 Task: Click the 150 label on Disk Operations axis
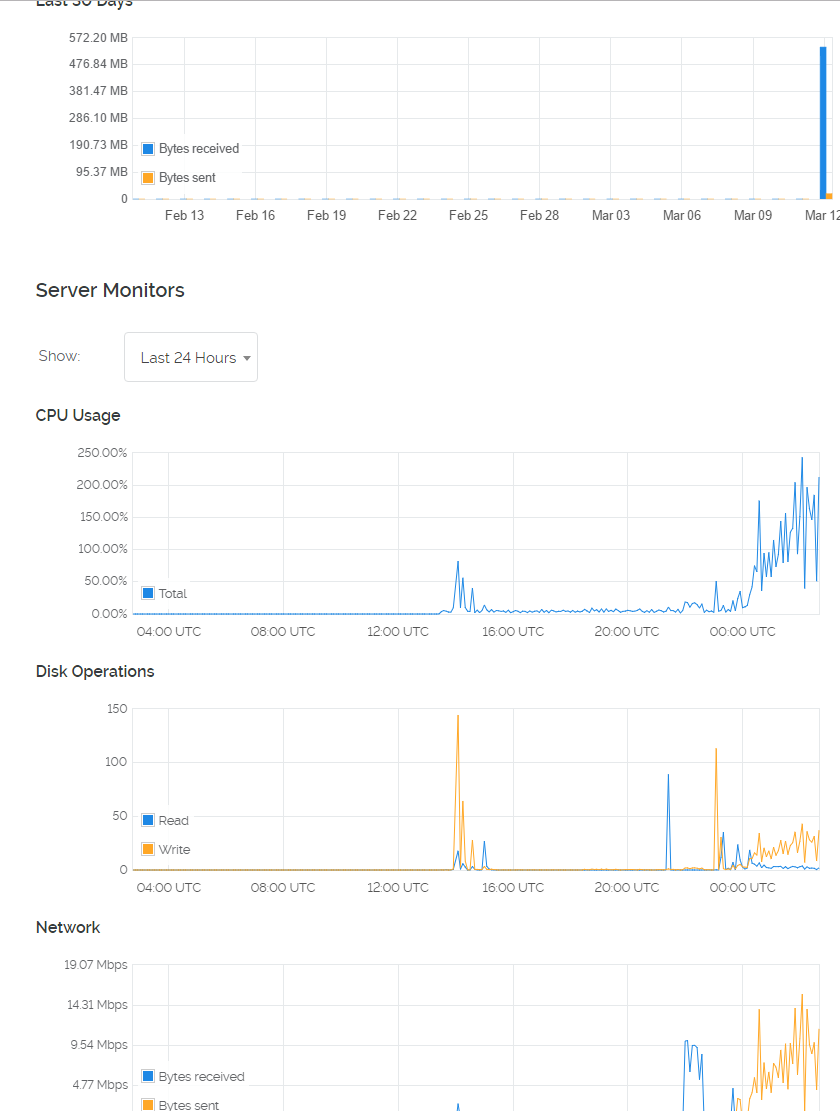click(x=117, y=709)
